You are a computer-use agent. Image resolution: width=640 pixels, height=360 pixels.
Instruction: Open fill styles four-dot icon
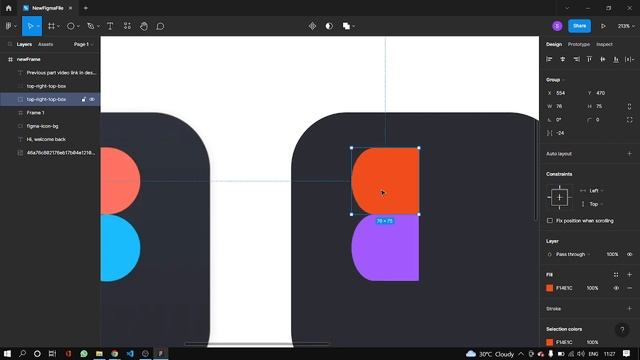point(616,275)
